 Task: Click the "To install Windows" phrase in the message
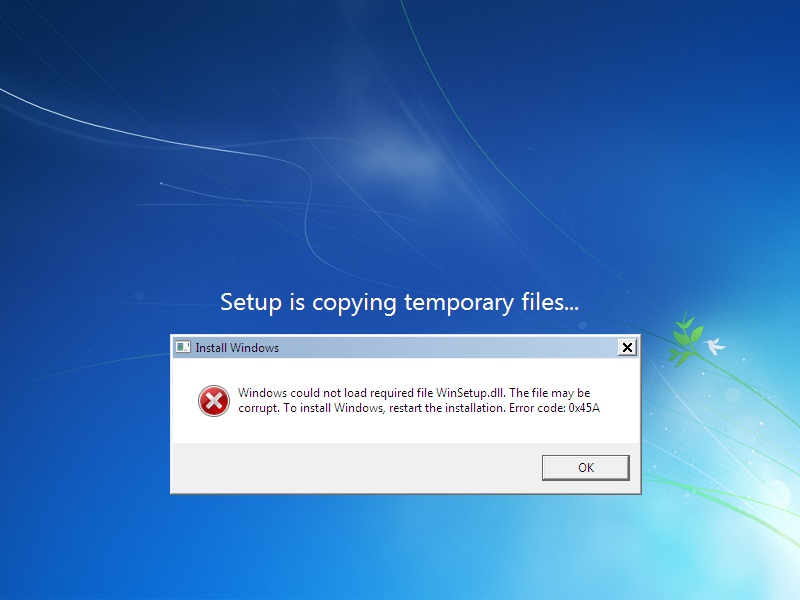click(333, 408)
